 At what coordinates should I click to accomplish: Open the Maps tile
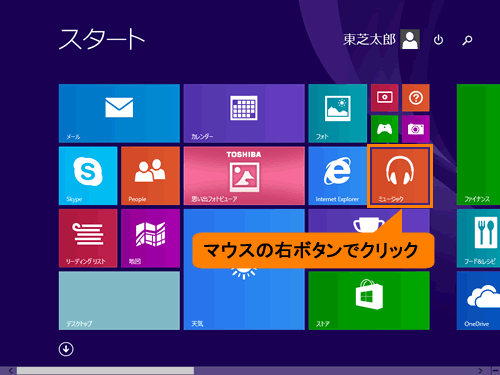click(x=150, y=238)
